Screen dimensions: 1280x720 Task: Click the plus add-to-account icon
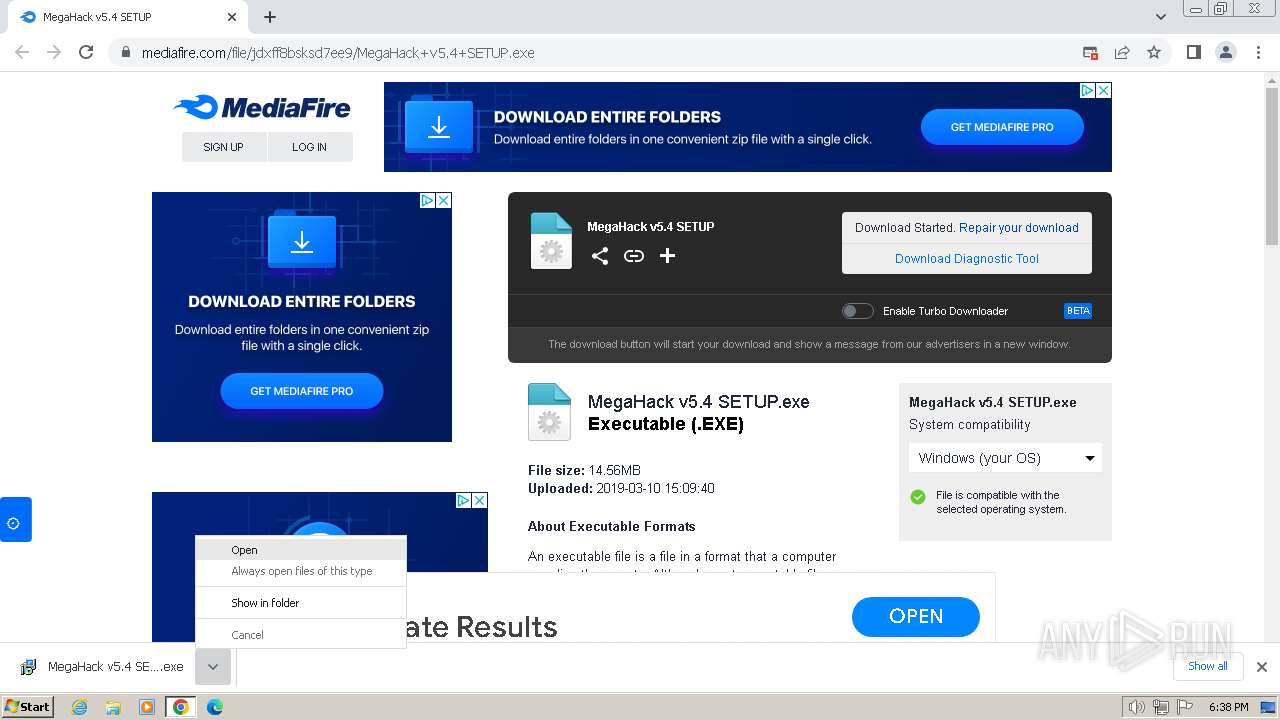pyautogui.click(x=668, y=256)
